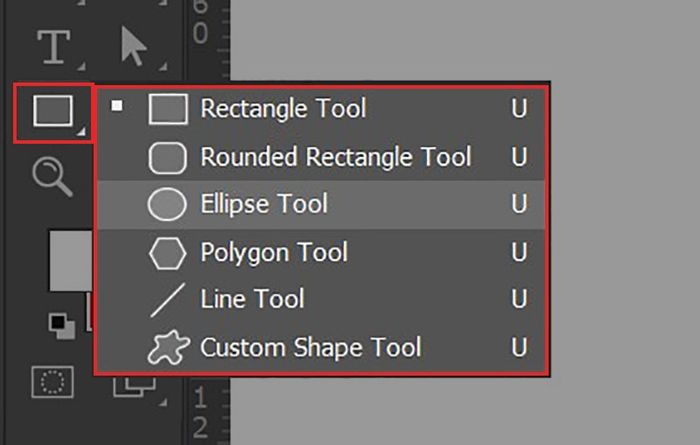
Task: Click the Custom Shape Tool blob icon
Action: (168, 348)
